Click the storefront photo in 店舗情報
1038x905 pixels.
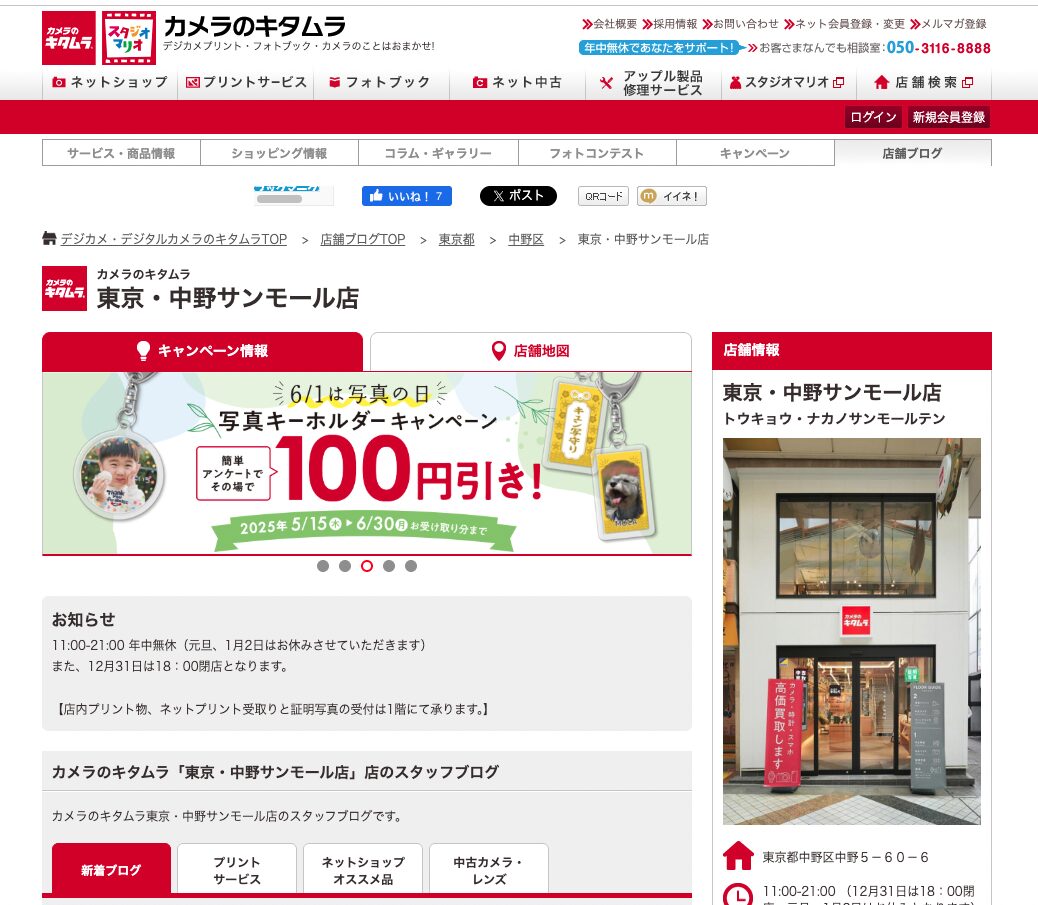(x=852, y=631)
